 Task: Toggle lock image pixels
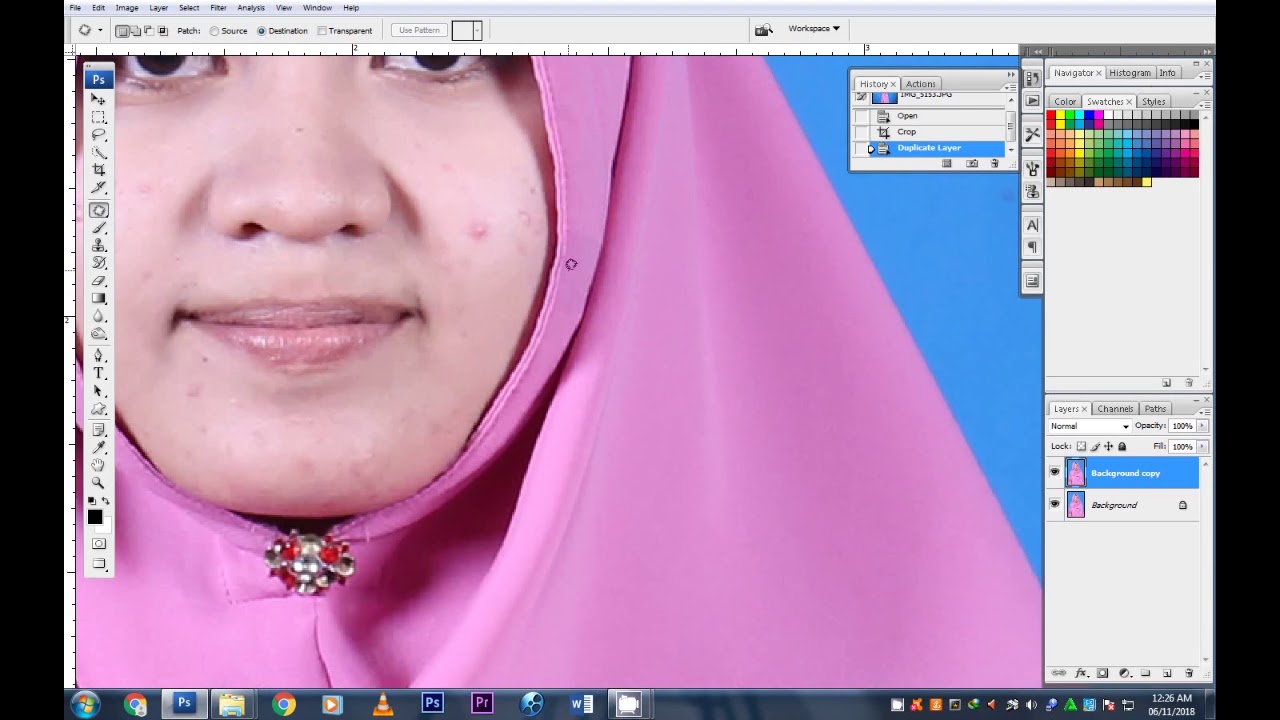click(1095, 447)
